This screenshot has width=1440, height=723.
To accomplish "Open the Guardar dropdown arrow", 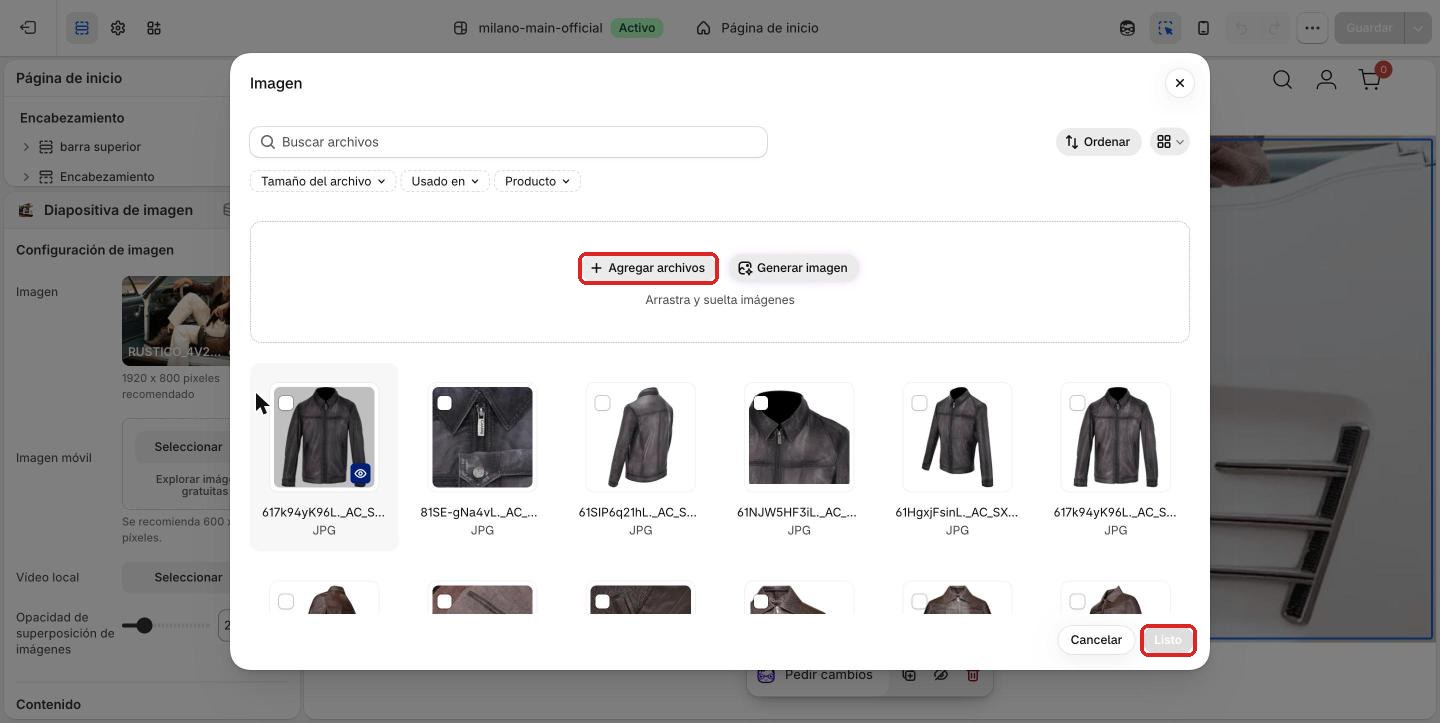I will [1418, 28].
